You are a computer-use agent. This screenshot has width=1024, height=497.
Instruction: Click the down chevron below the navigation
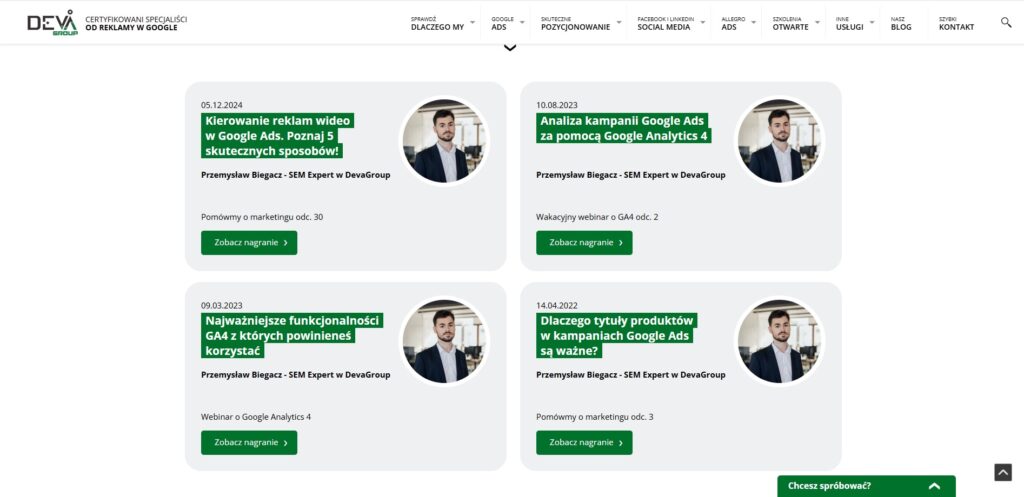click(x=511, y=47)
